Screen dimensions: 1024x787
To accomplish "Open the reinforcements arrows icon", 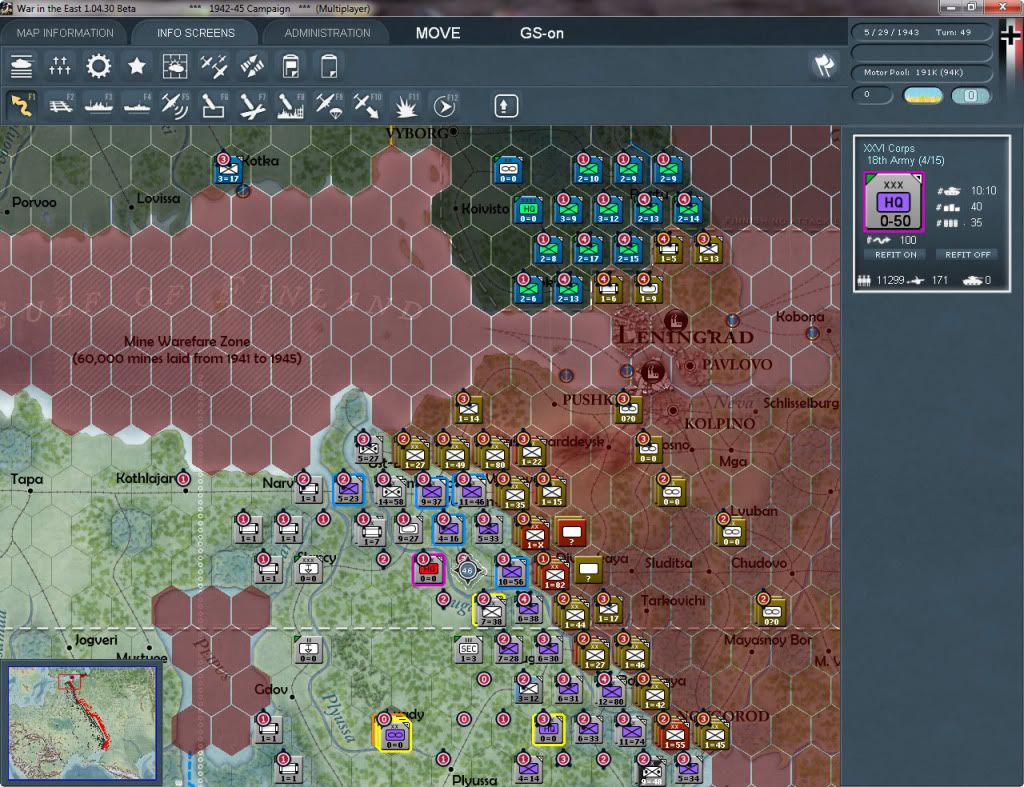I will coord(59,67).
